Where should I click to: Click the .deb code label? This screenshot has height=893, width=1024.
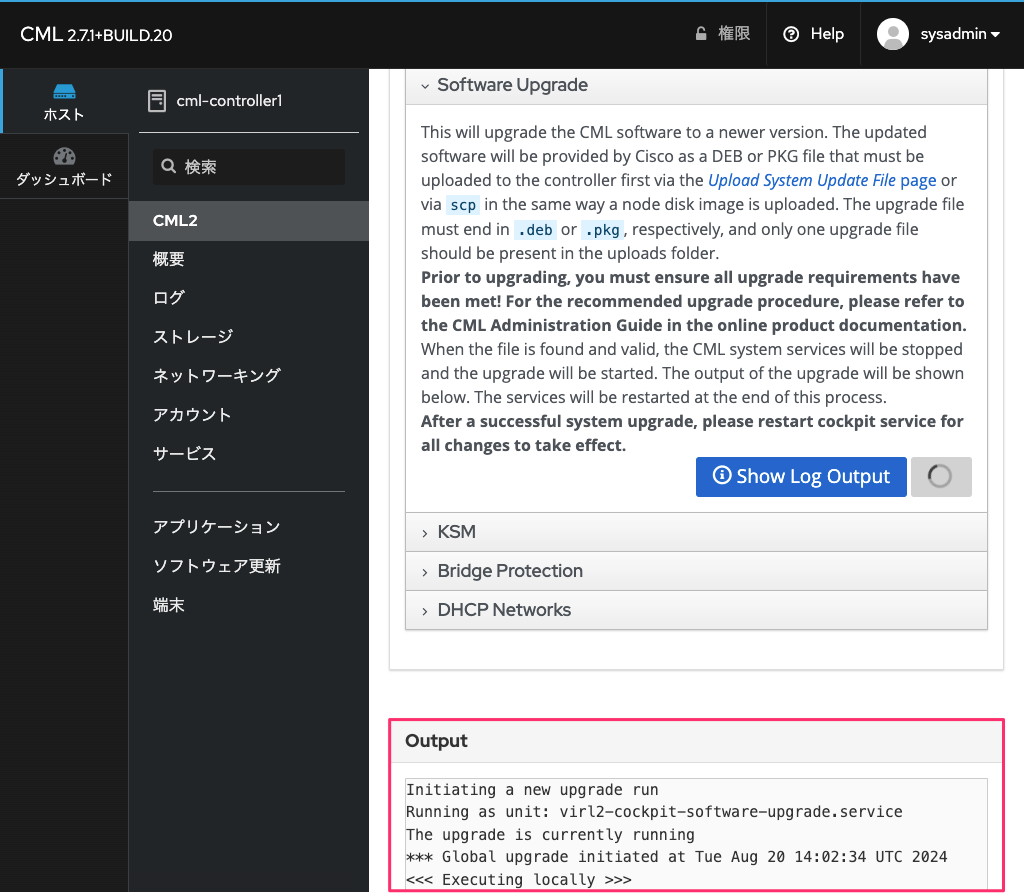pyautogui.click(x=536, y=230)
